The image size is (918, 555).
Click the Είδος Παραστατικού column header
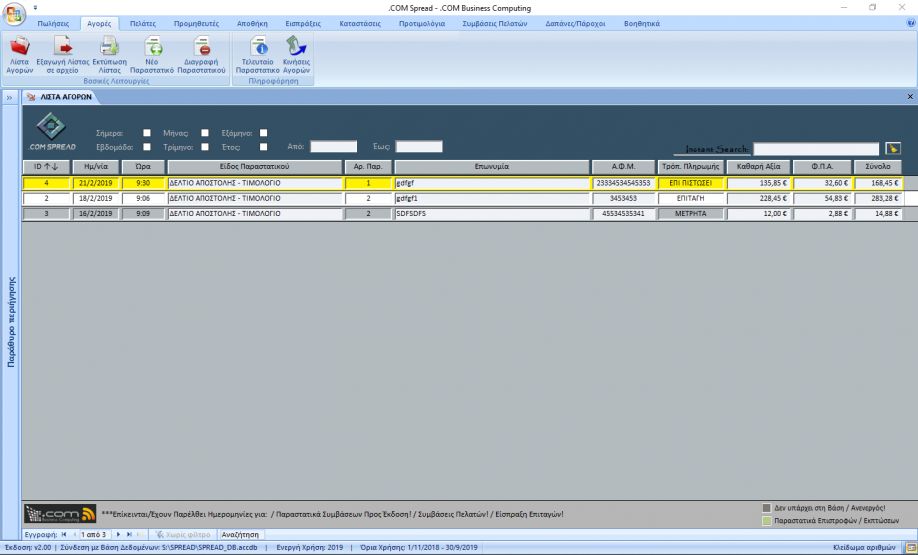point(255,167)
